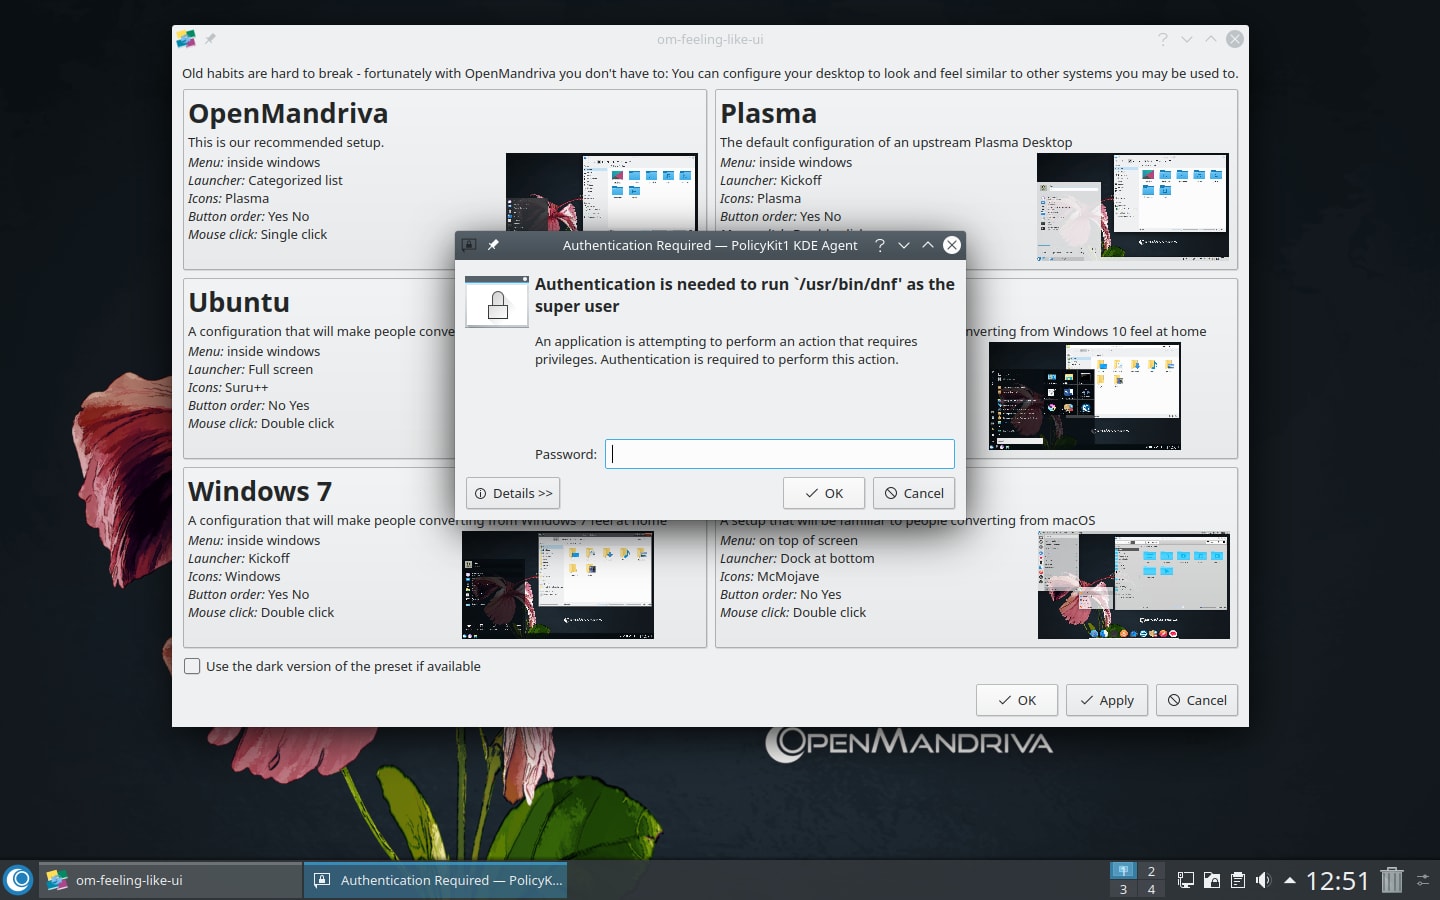Enable dark version of the preset checkbox
The image size is (1440, 900).
pos(192,666)
